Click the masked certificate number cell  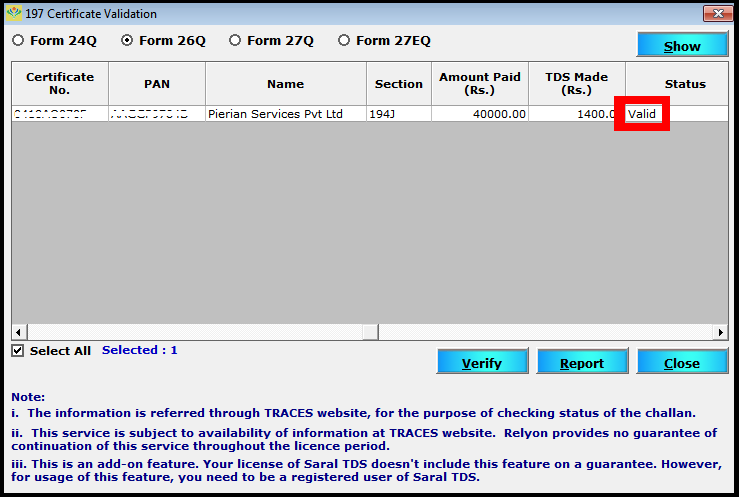[60, 114]
